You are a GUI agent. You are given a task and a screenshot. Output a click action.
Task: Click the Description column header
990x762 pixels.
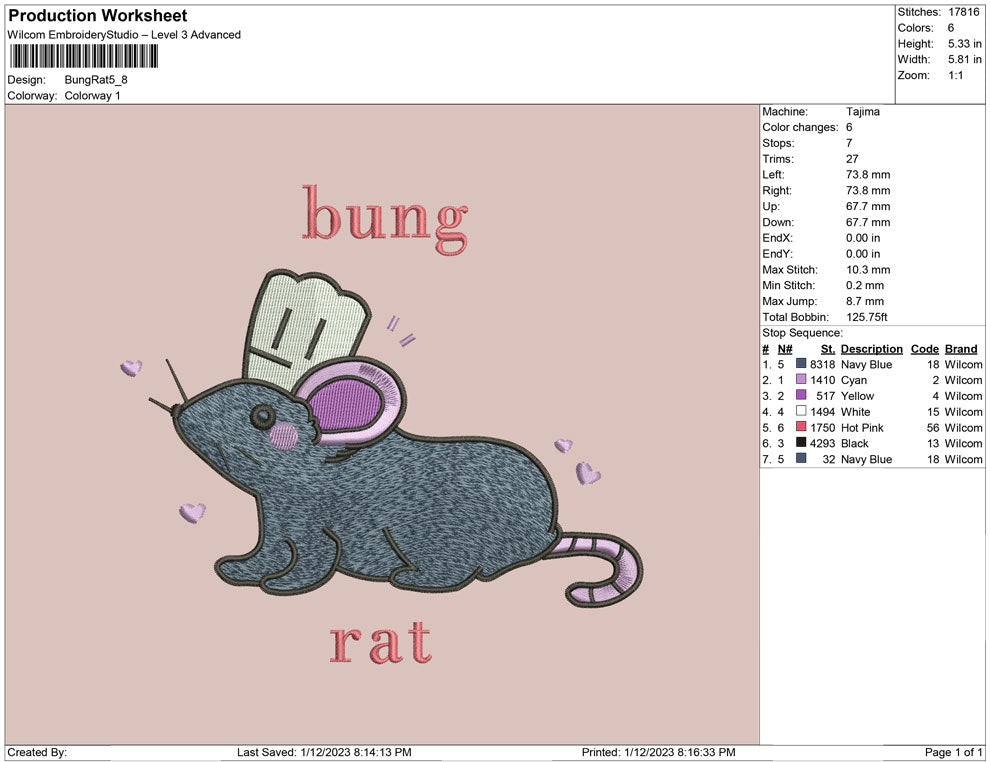871,349
